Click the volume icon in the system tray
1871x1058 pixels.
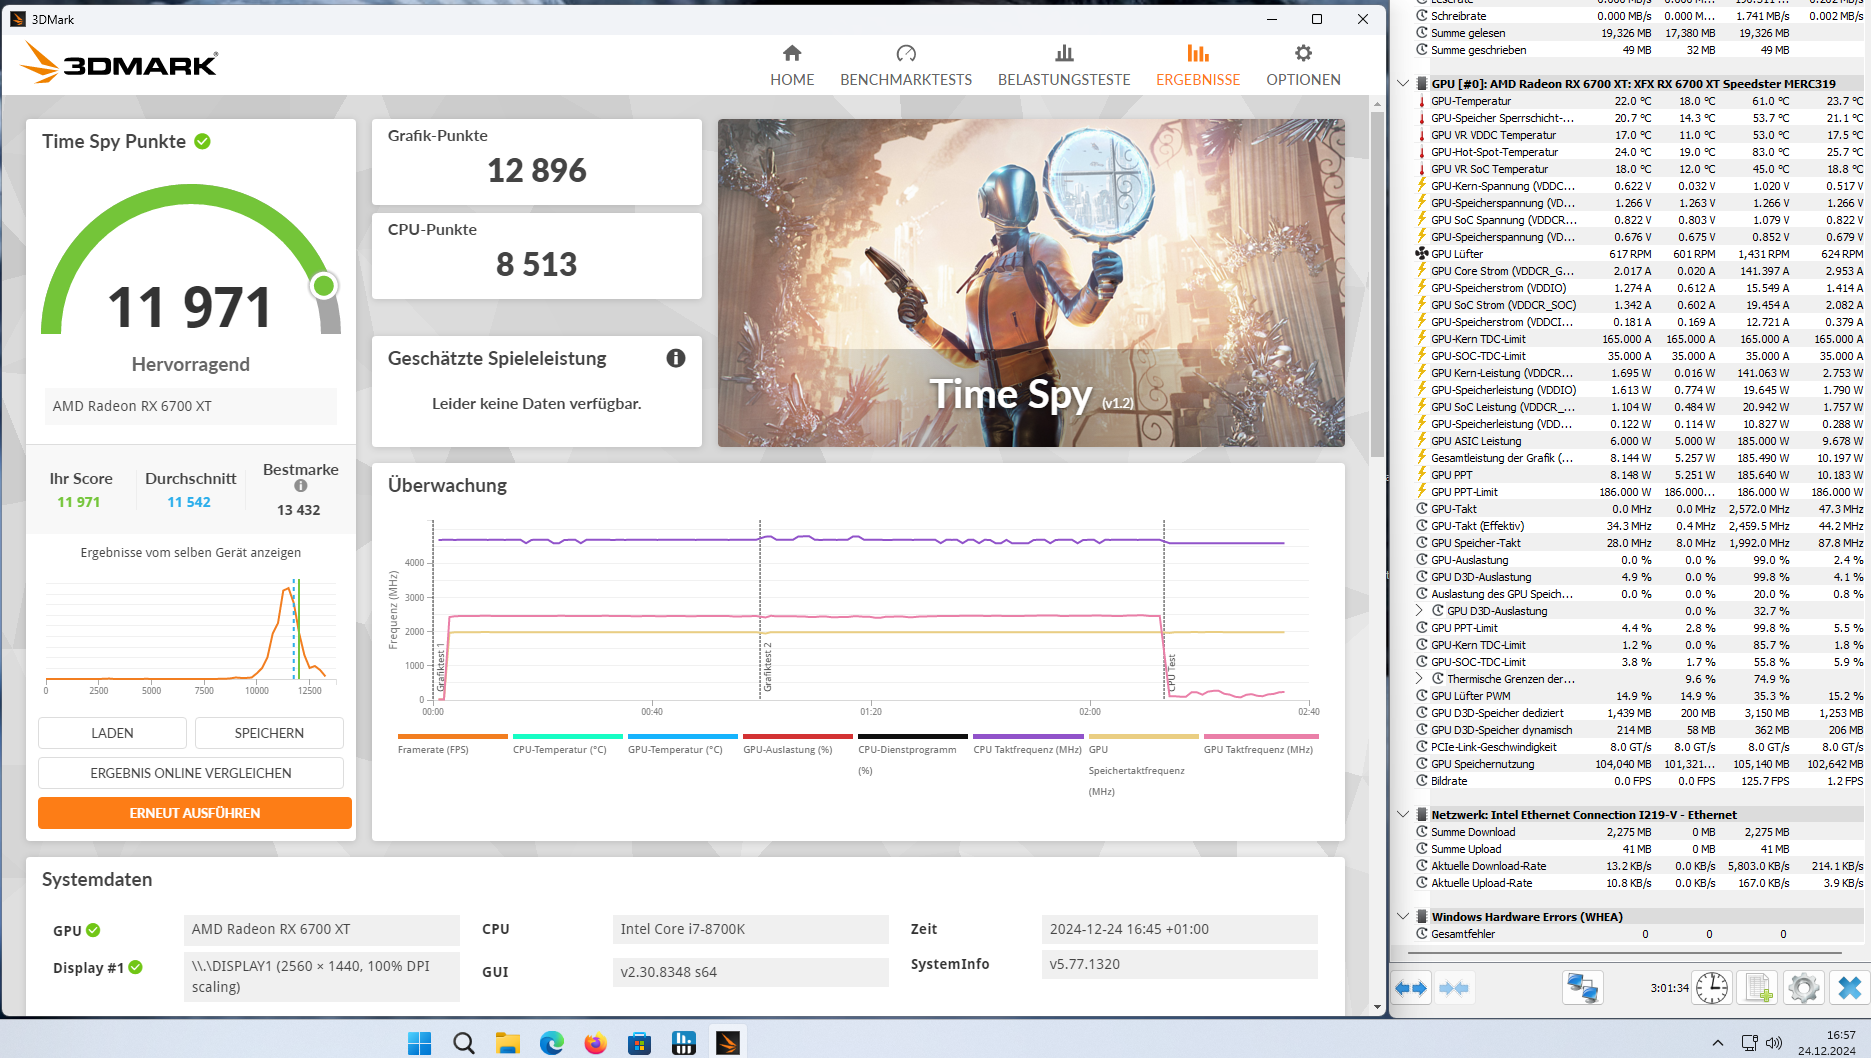coord(1774,1043)
